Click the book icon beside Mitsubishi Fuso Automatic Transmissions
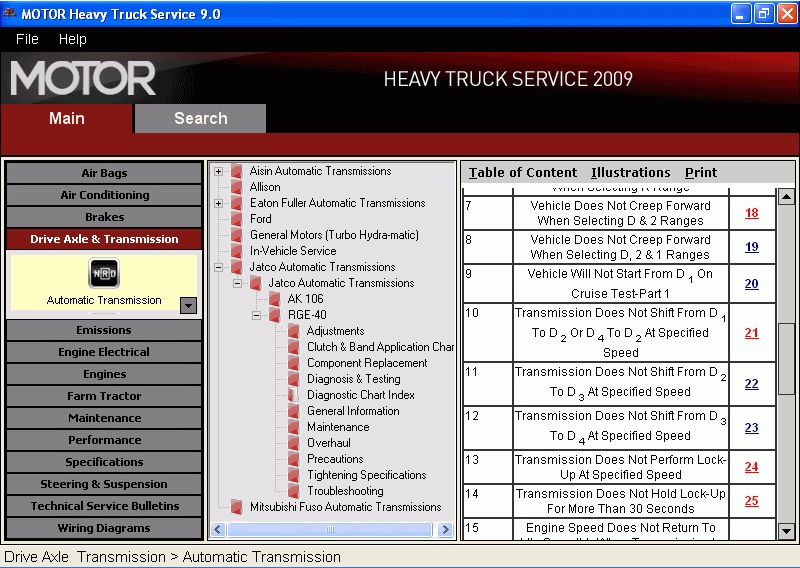 (x=236, y=507)
